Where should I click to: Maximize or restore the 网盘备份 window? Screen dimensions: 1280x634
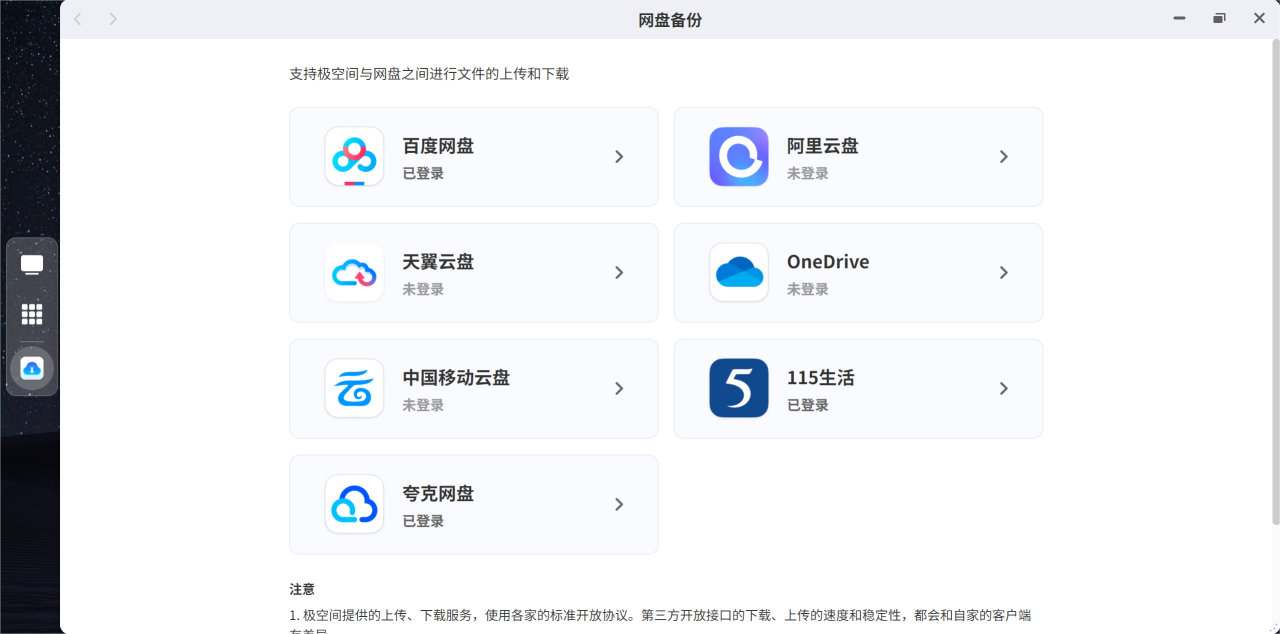1219,18
